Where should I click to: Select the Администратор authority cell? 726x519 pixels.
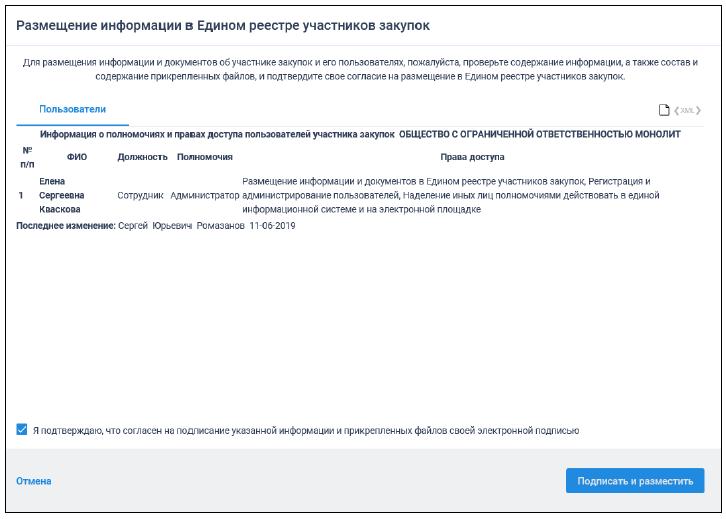click(x=205, y=195)
